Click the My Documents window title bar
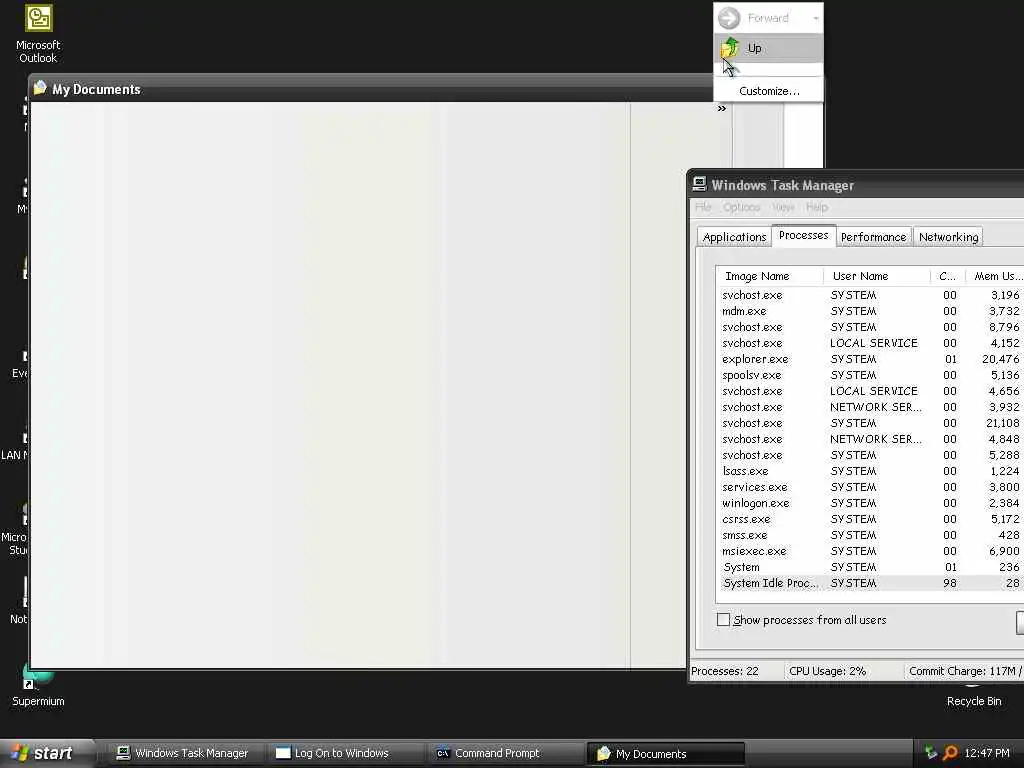This screenshot has width=1024, height=768. (x=372, y=89)
